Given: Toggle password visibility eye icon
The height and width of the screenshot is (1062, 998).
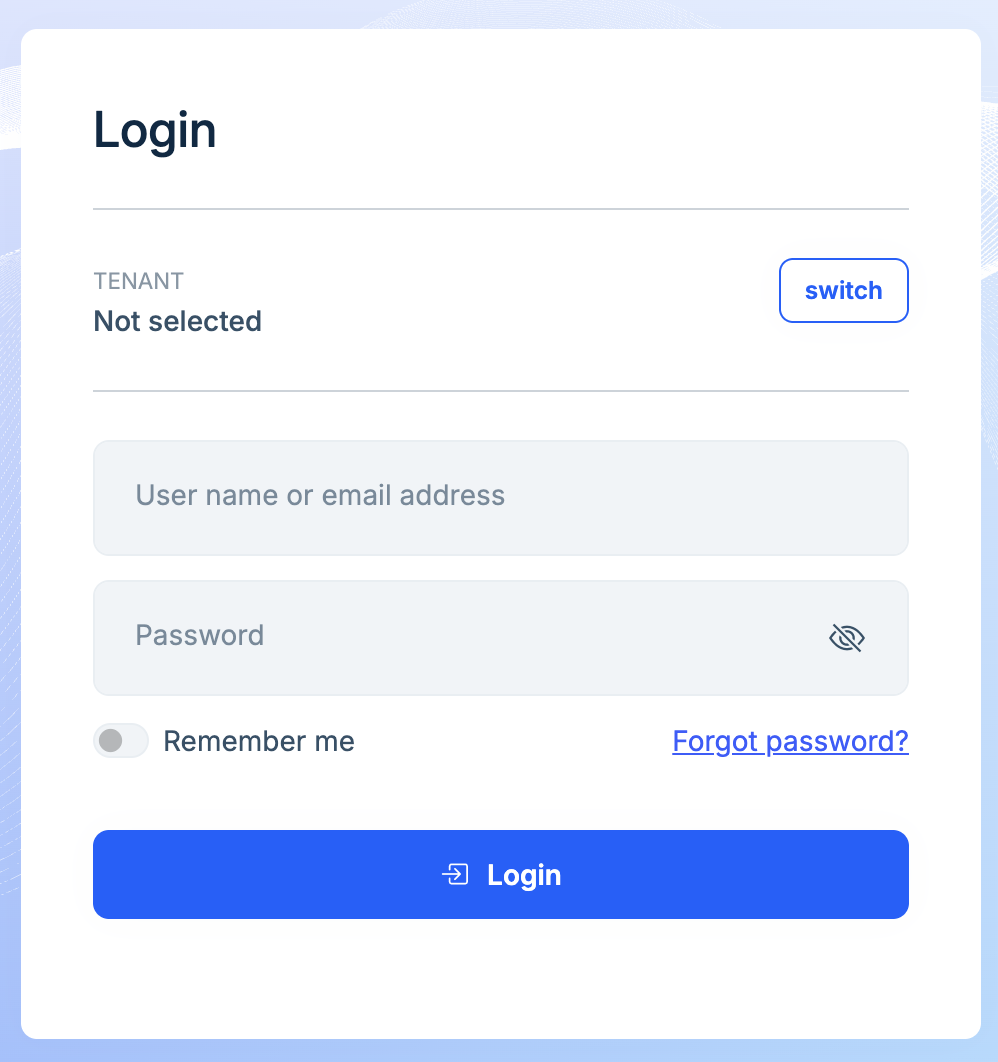Looking at the screenshot, I should tap(846, 638).
